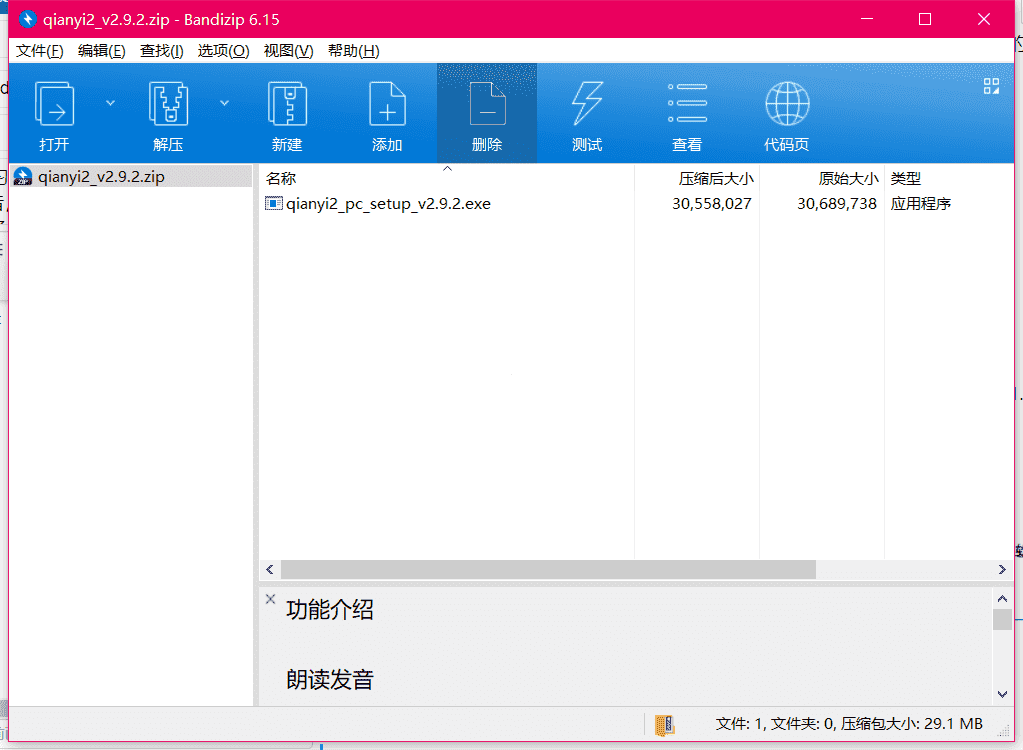Click the View (查看) list icon
The image size is (1023, 750).
687,103
